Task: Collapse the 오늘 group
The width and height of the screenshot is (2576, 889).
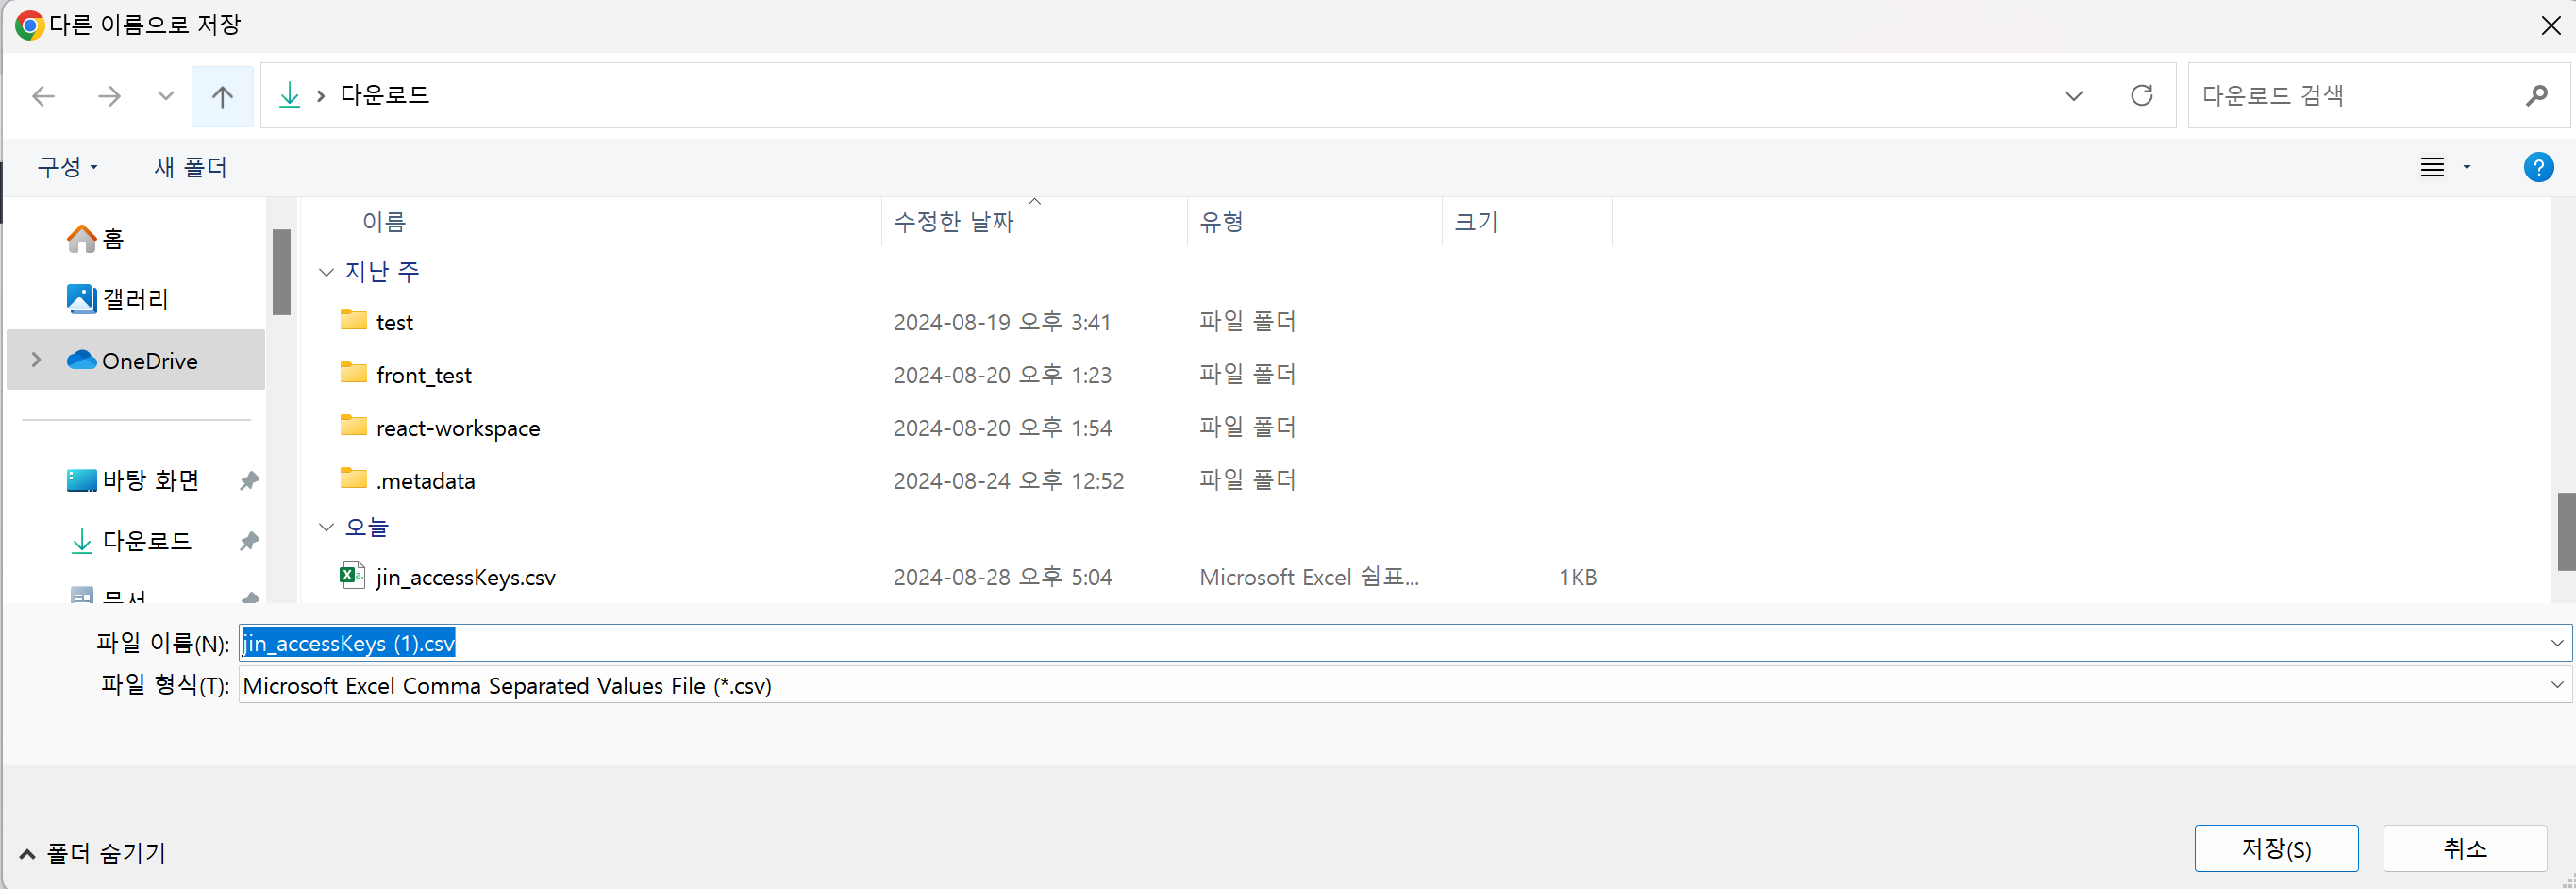Action: [x=326, y=527]
